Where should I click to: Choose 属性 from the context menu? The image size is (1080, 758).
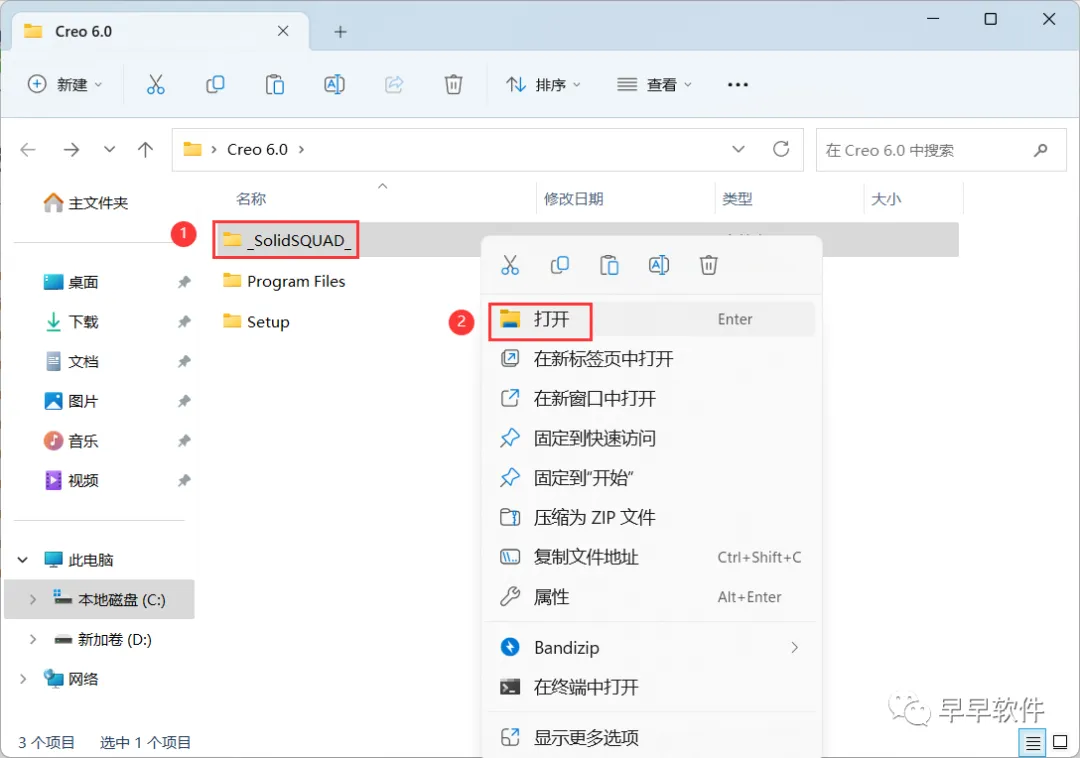click(652, 597)
